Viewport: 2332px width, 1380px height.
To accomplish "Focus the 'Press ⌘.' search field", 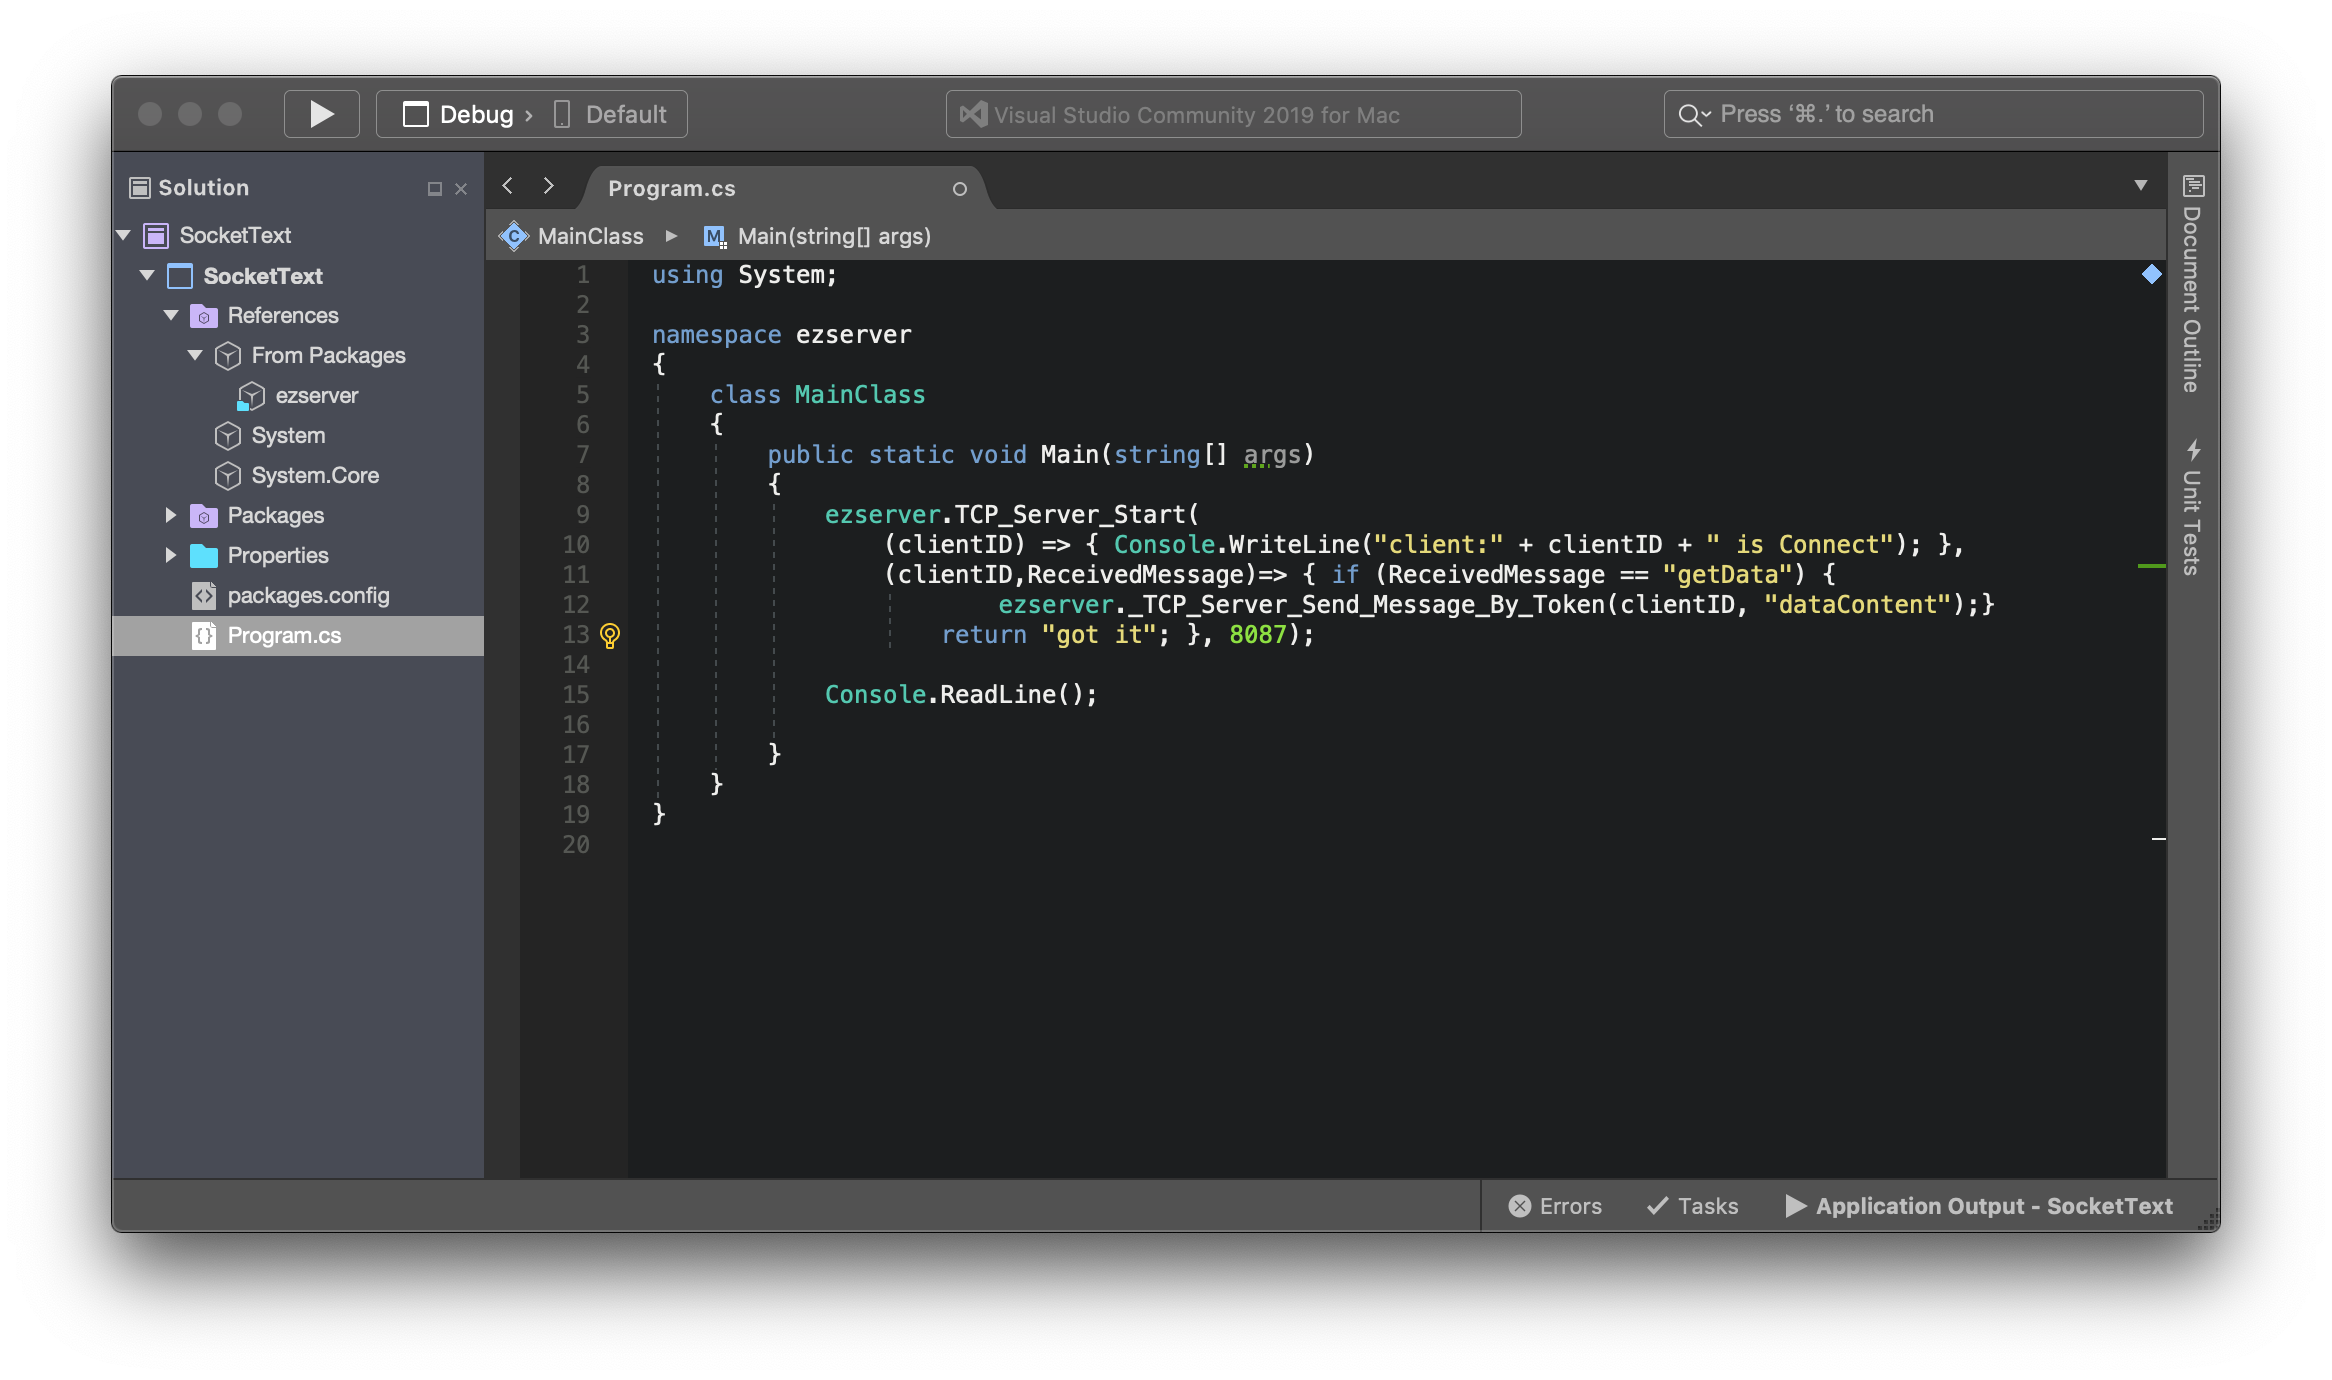I will [1933, 114].
